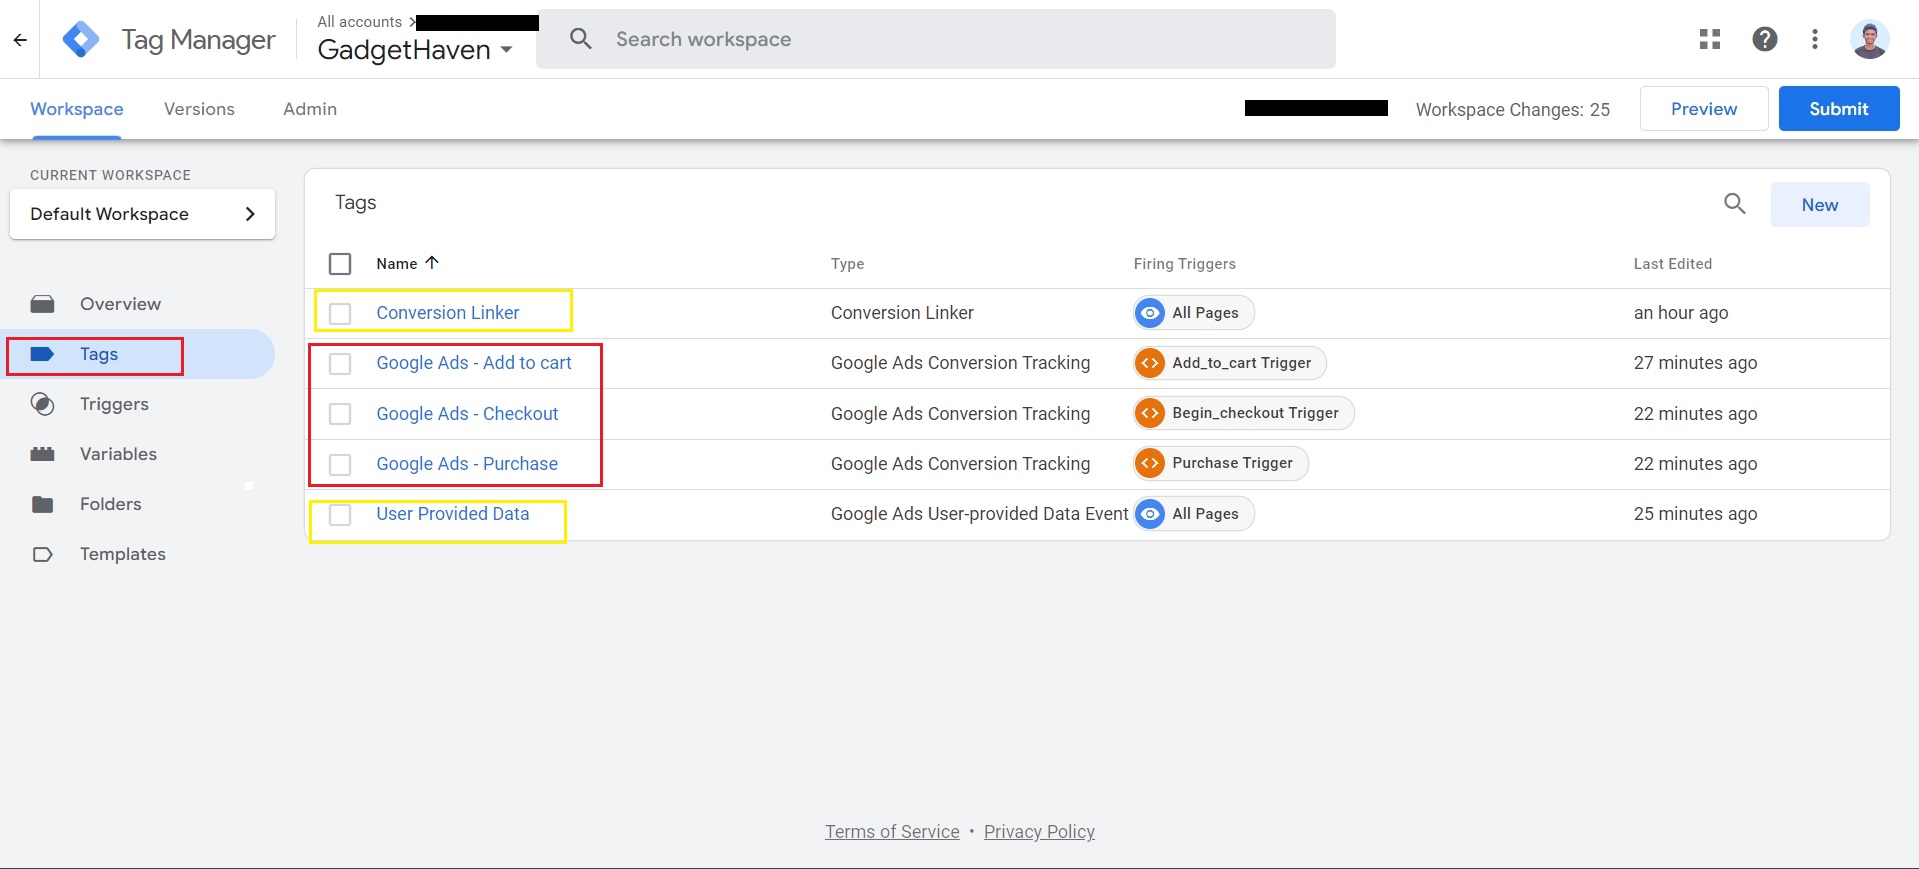Click the Begin_checkout Trigger code icon
Image resolution: width=1919 pixels, height=869 pixels.
click(x=1151, y=413)
